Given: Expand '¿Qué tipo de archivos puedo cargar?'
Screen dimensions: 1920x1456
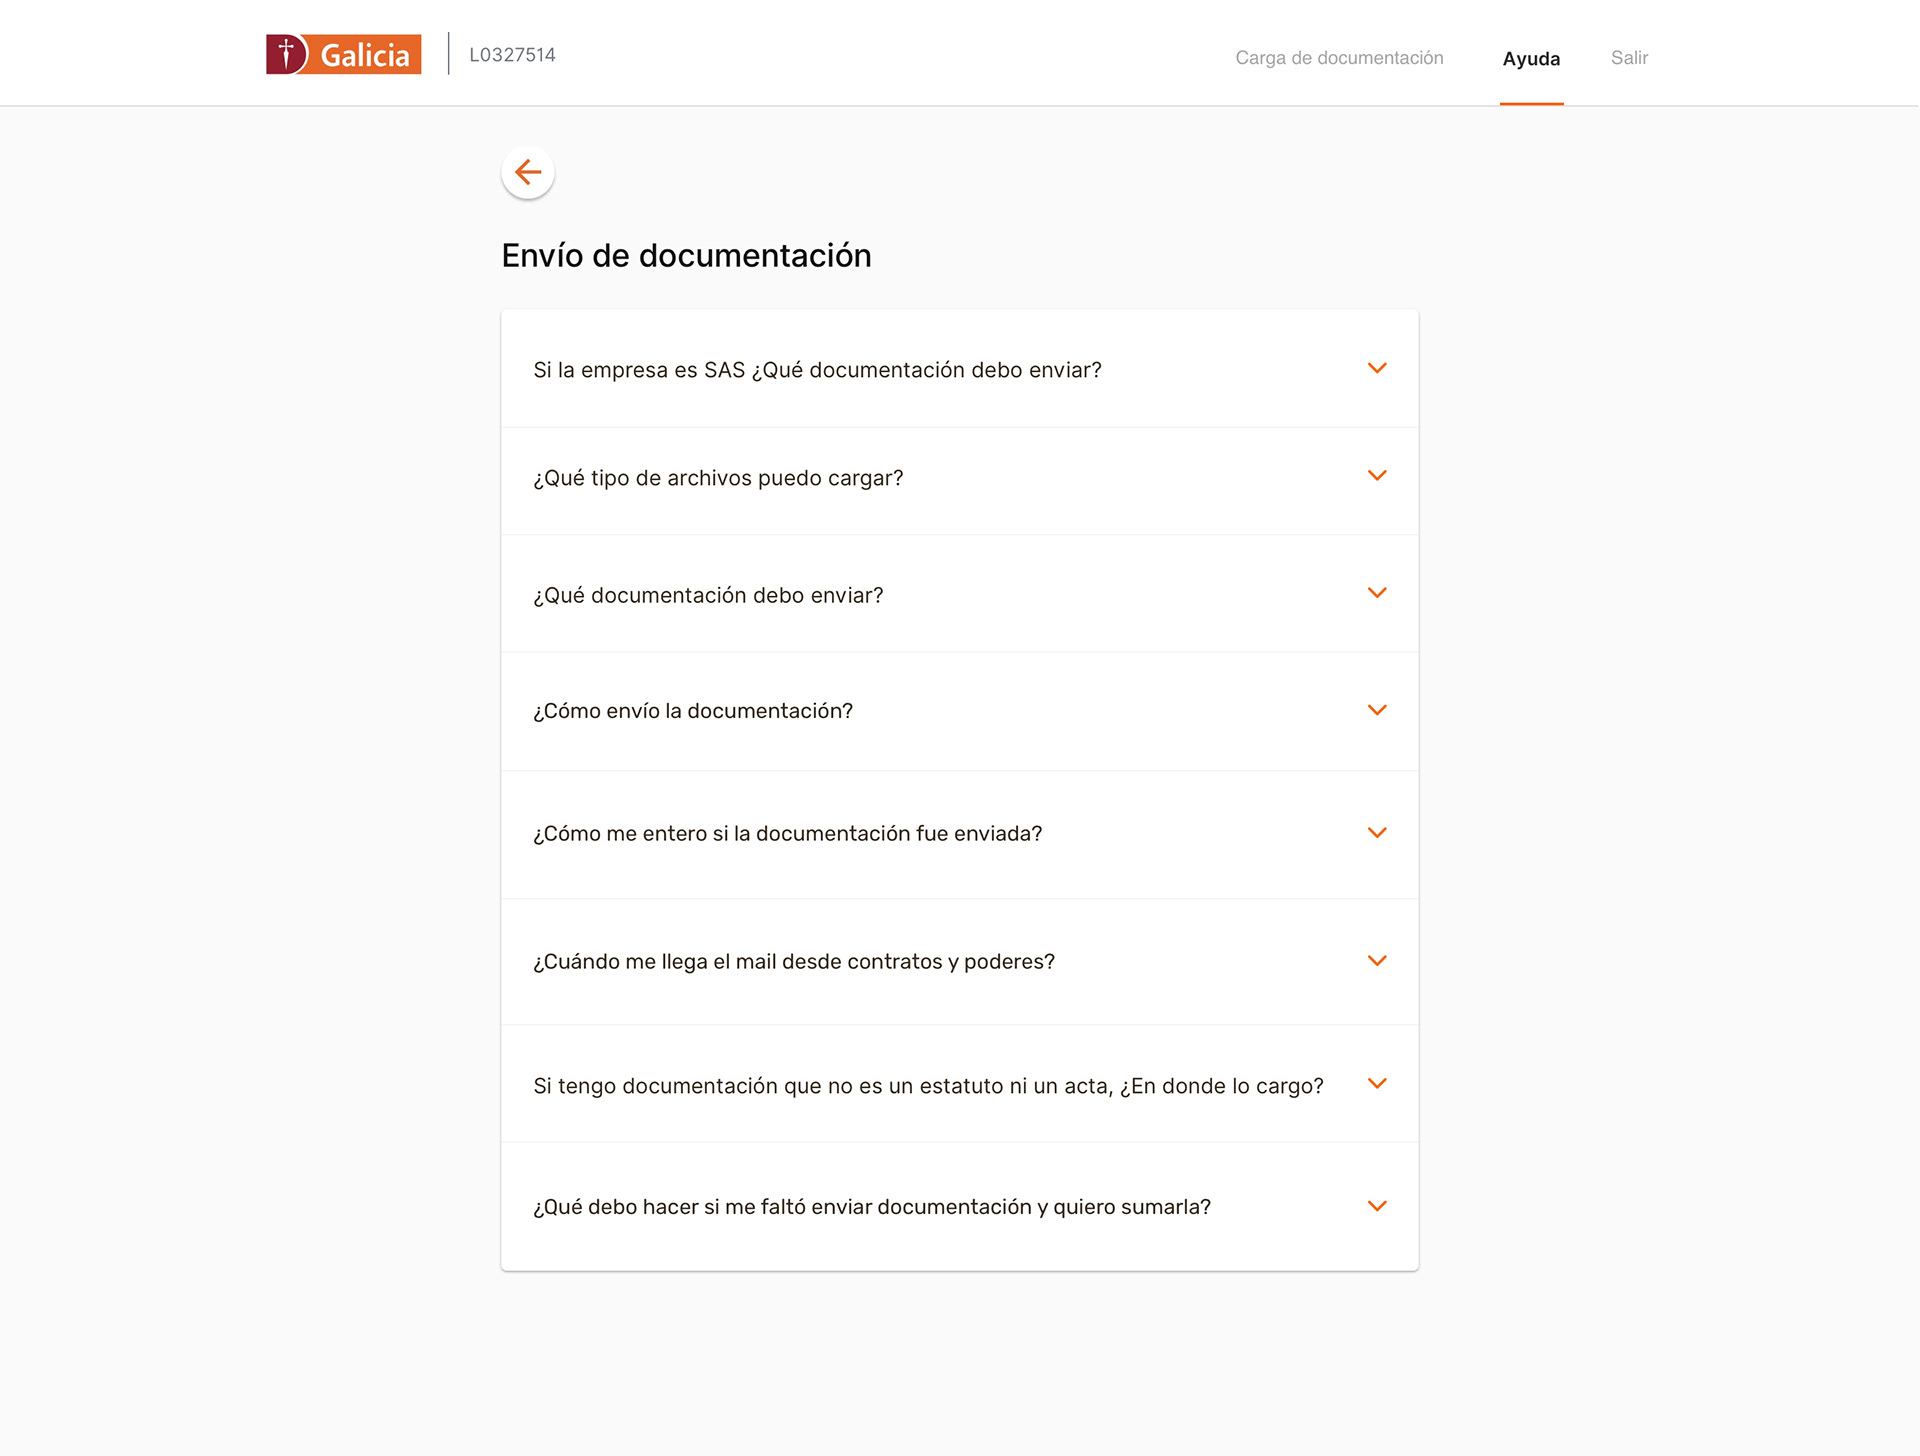Looking at the screenshot, I should point(960,481).
